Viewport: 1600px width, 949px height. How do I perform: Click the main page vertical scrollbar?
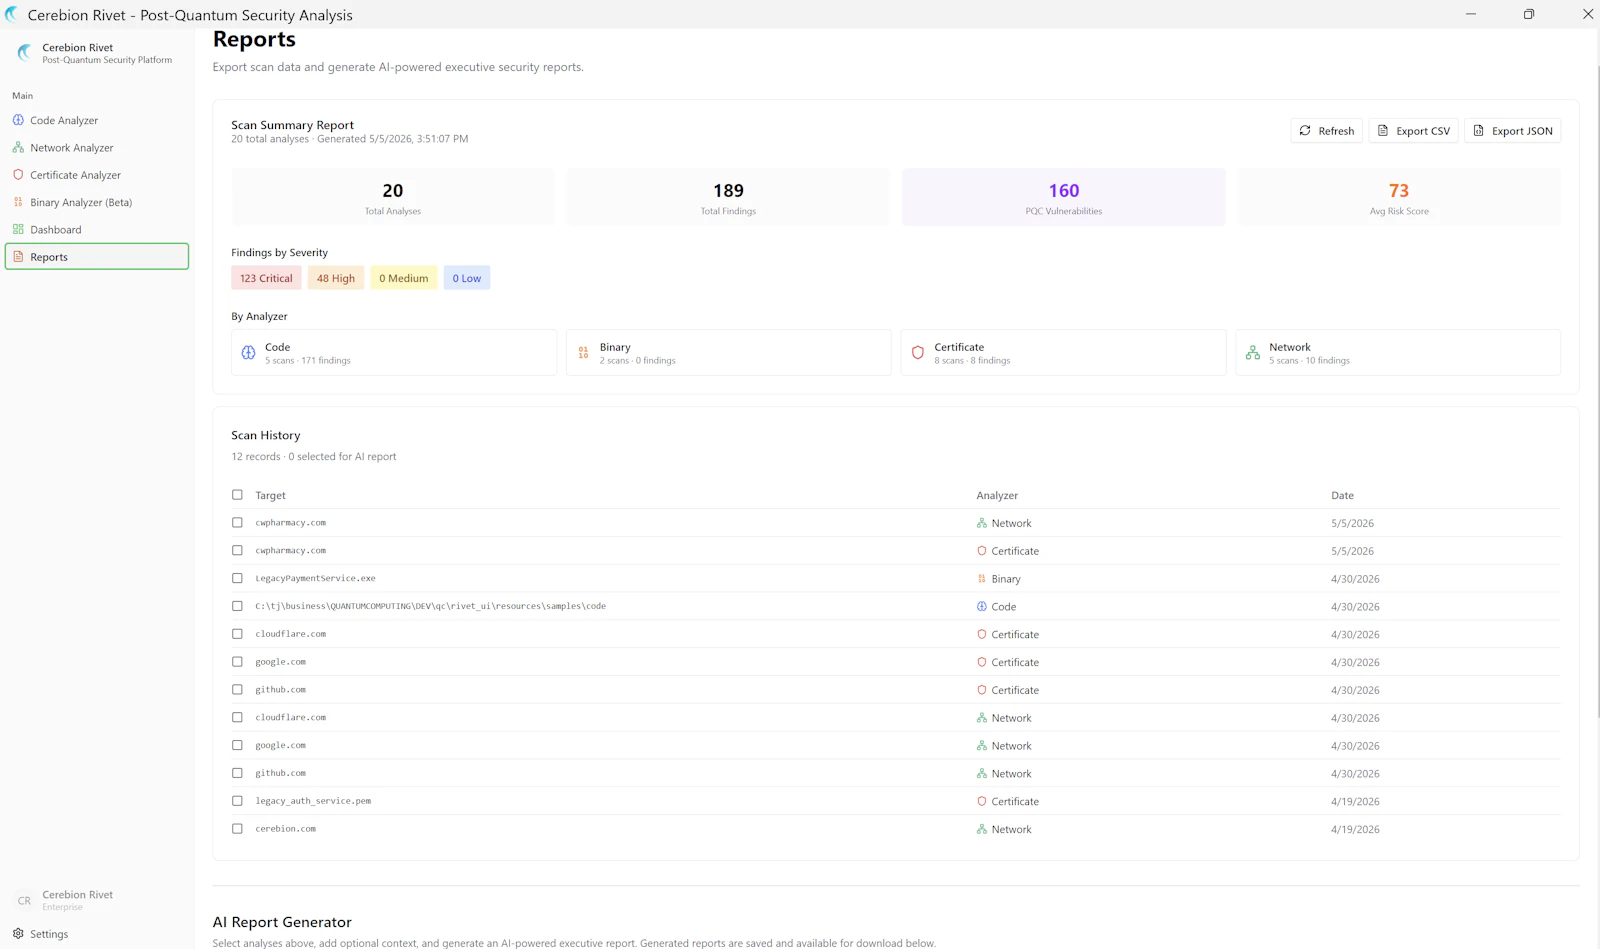1596,392
